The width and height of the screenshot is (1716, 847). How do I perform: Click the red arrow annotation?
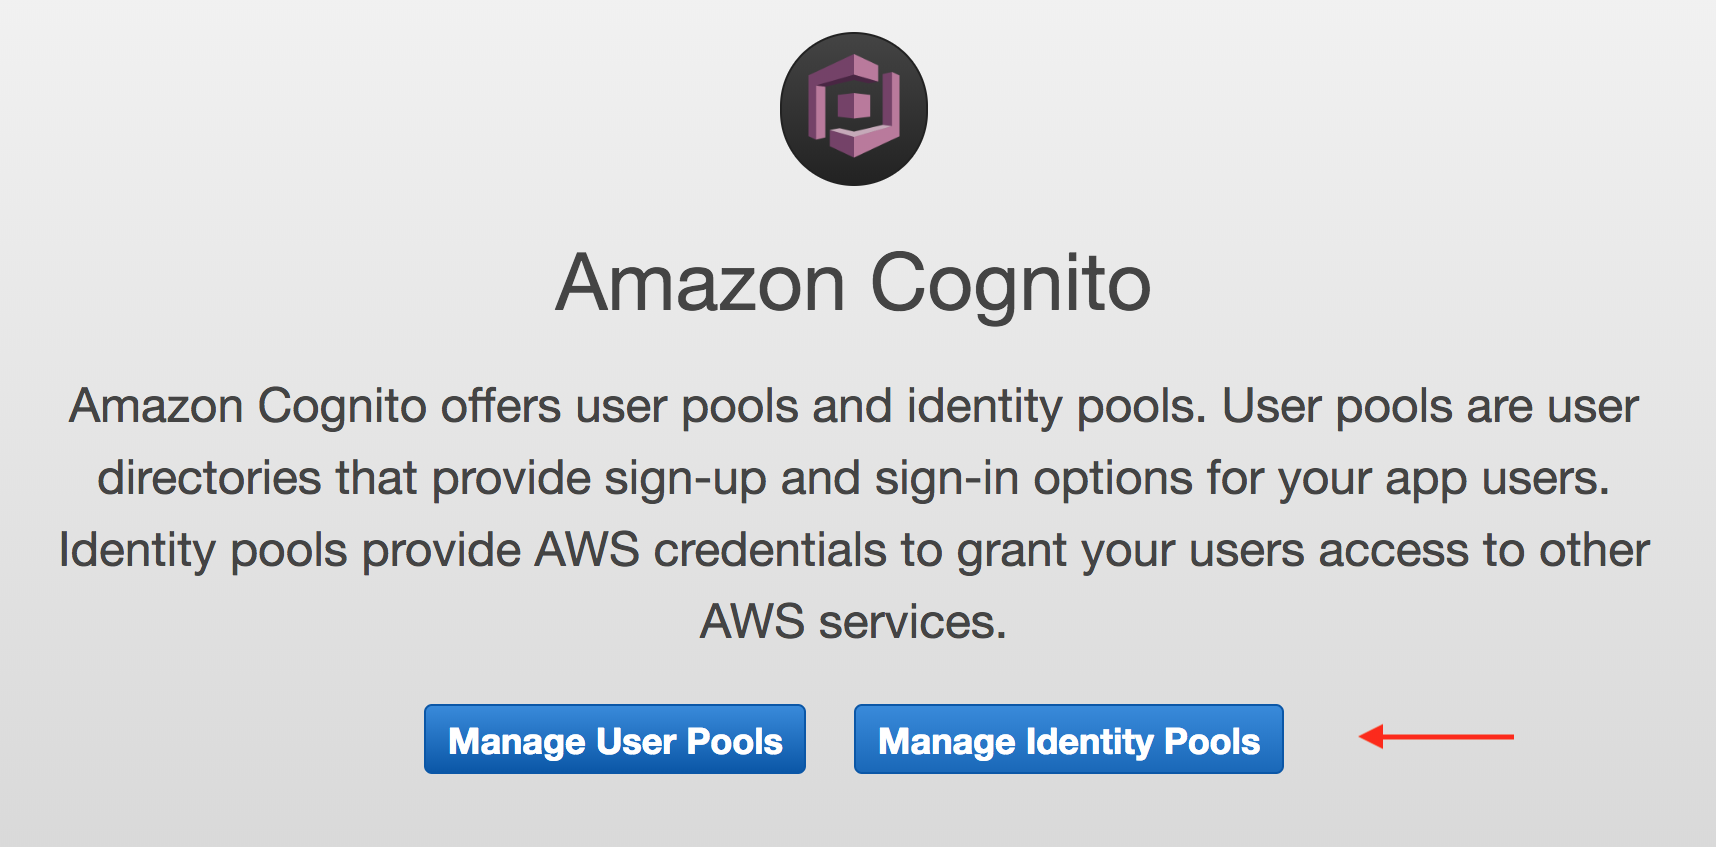(x=1436, y=737)
